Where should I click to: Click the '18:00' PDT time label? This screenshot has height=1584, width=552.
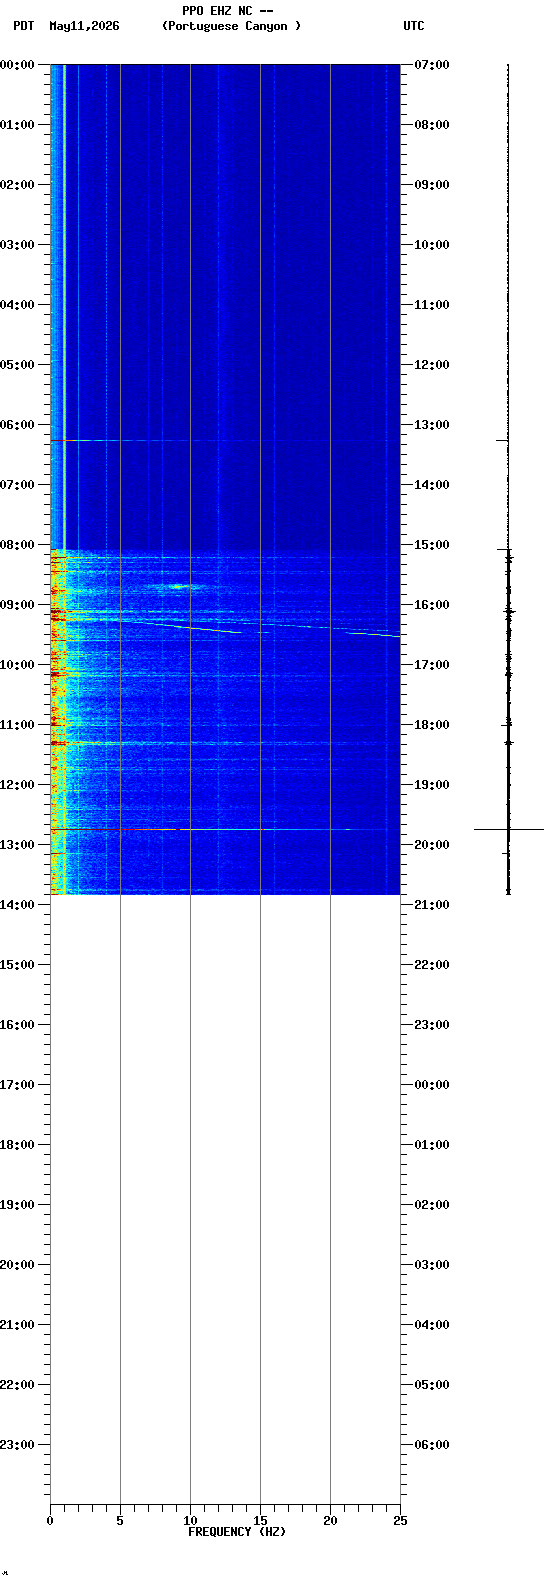(17, 1144)
